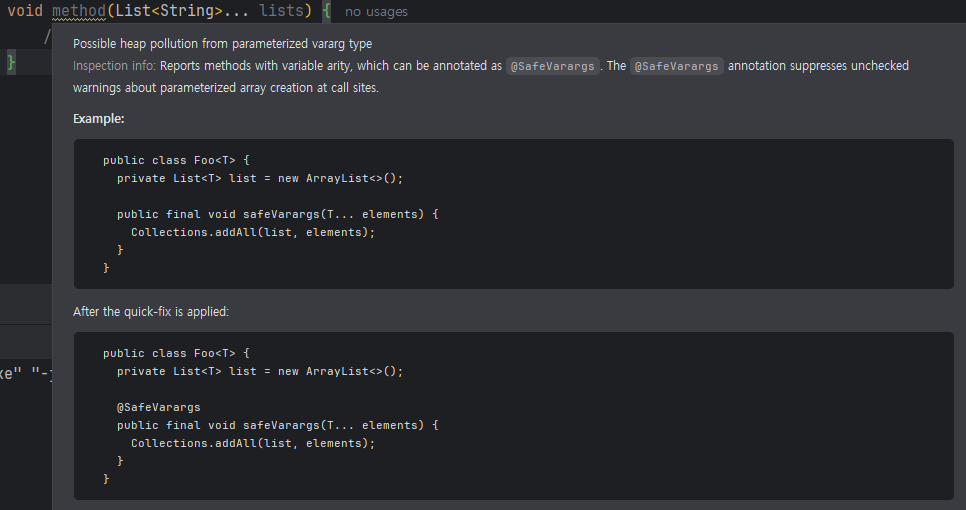Viewport: 966px width, 510px height.
Task: Click the 'Example:' heading in tooltip
Action: [x=99, y=119]
